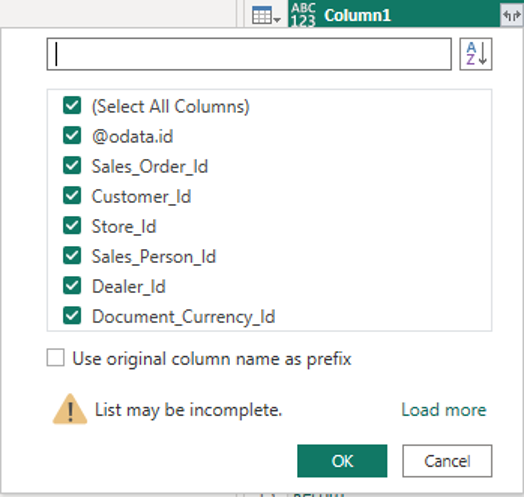Click the Sales_Order_Id label text
Viewport: 524px width, 498px height.
[x=150, y=166]
